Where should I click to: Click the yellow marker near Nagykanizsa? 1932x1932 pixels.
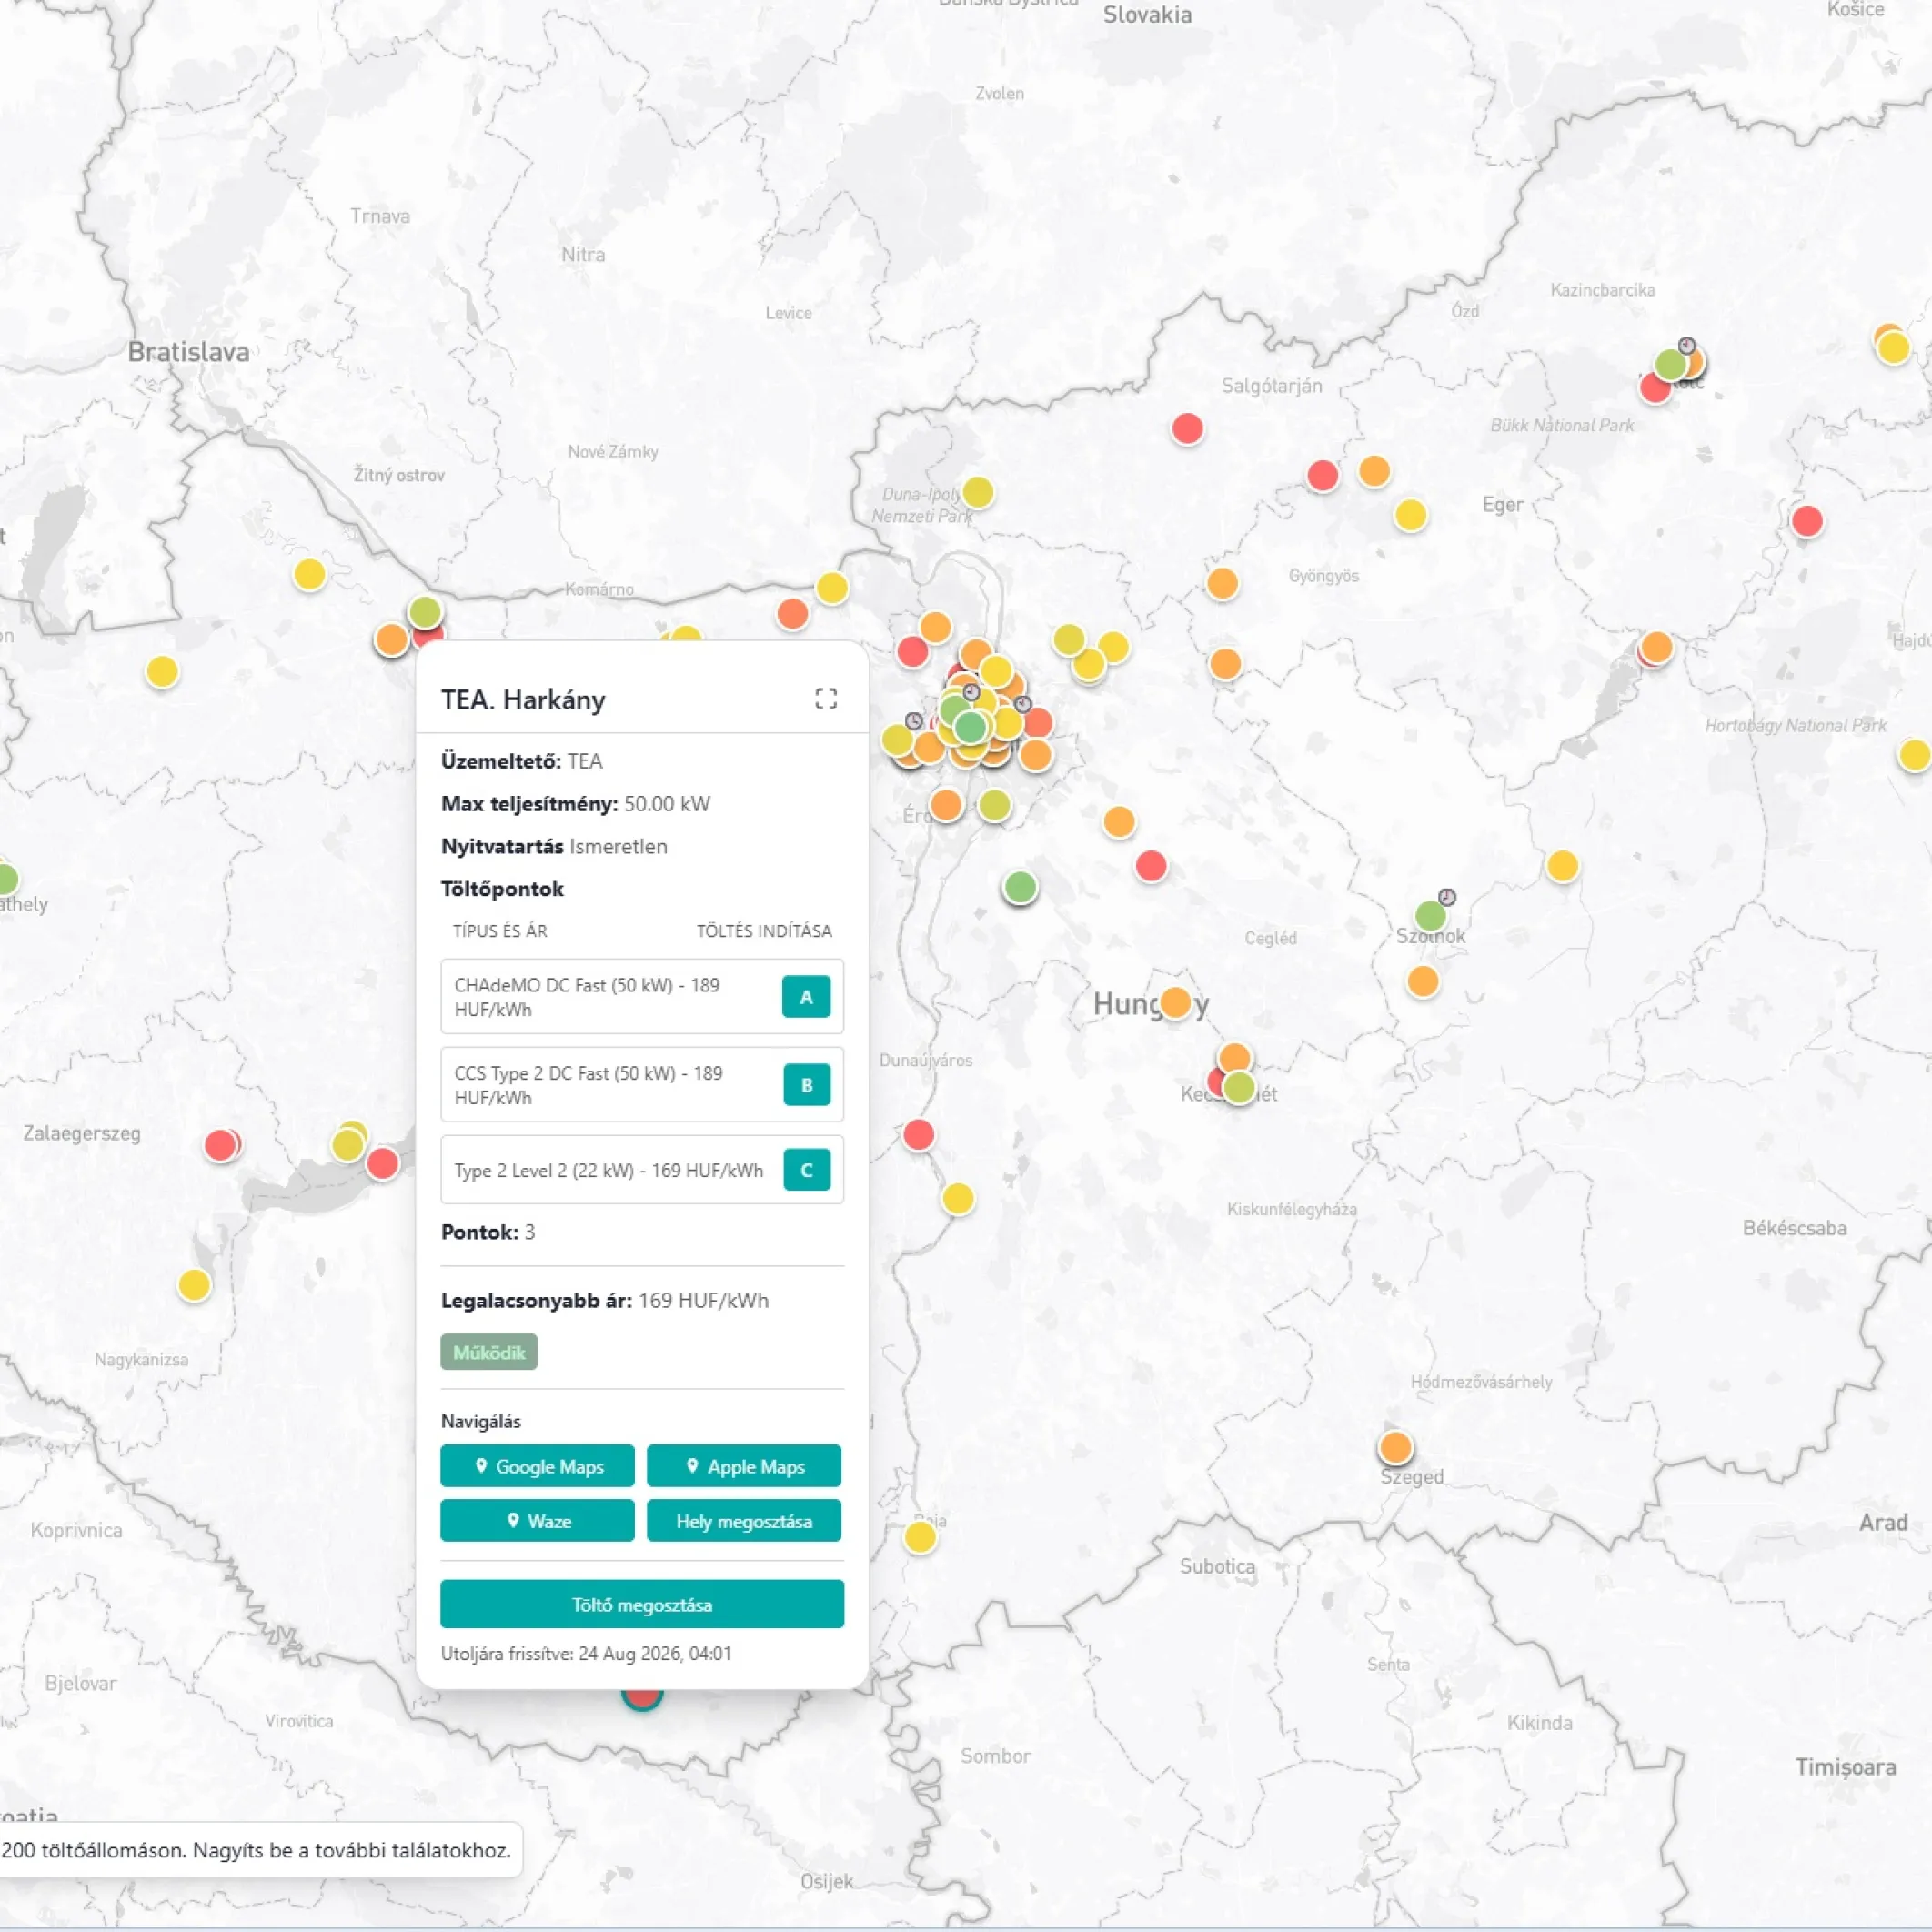tap(194, 1285)
